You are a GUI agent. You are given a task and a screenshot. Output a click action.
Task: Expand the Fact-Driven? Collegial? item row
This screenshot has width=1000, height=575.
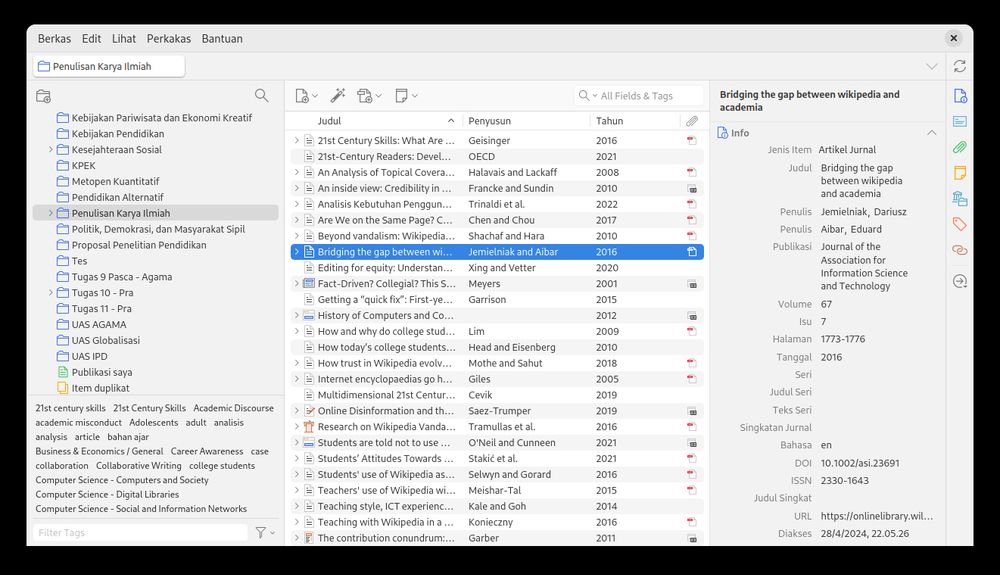[x=297, y=284]
